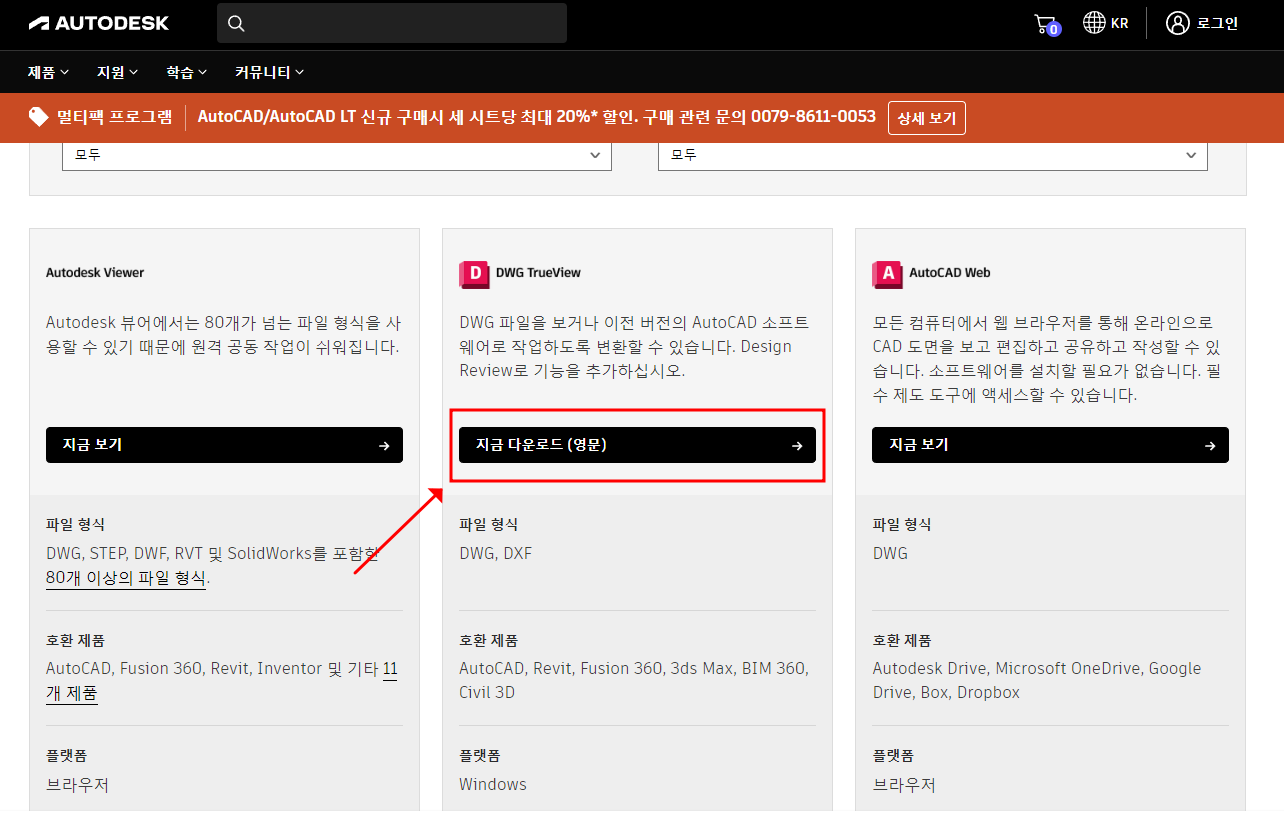Click the search magnifier icon

point(236,23)
